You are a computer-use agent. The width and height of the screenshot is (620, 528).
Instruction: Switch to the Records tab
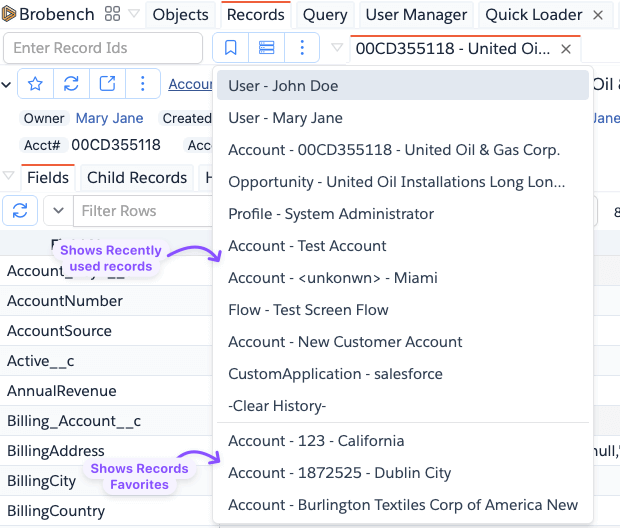[x=255, y=15]
